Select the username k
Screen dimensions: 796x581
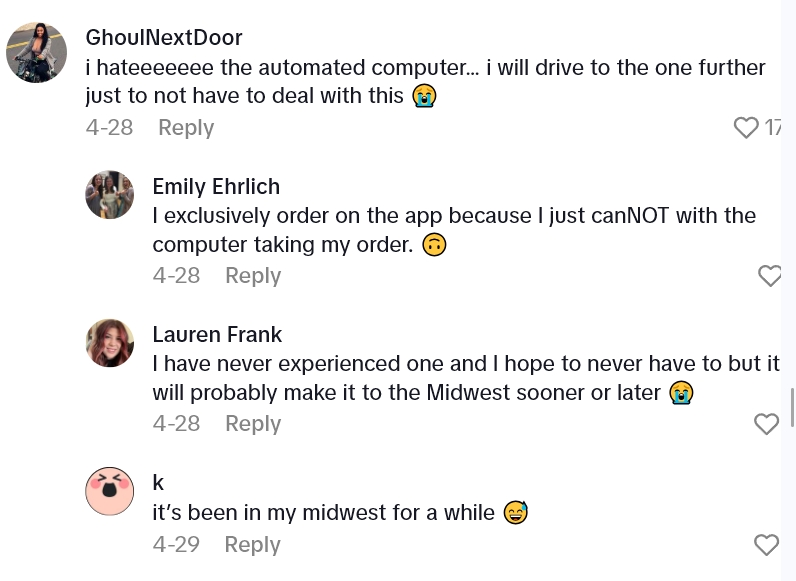[158, 483]
